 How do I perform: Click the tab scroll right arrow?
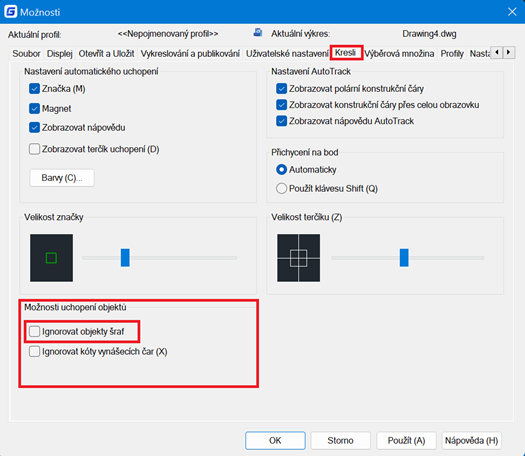(x=509, y=52)
